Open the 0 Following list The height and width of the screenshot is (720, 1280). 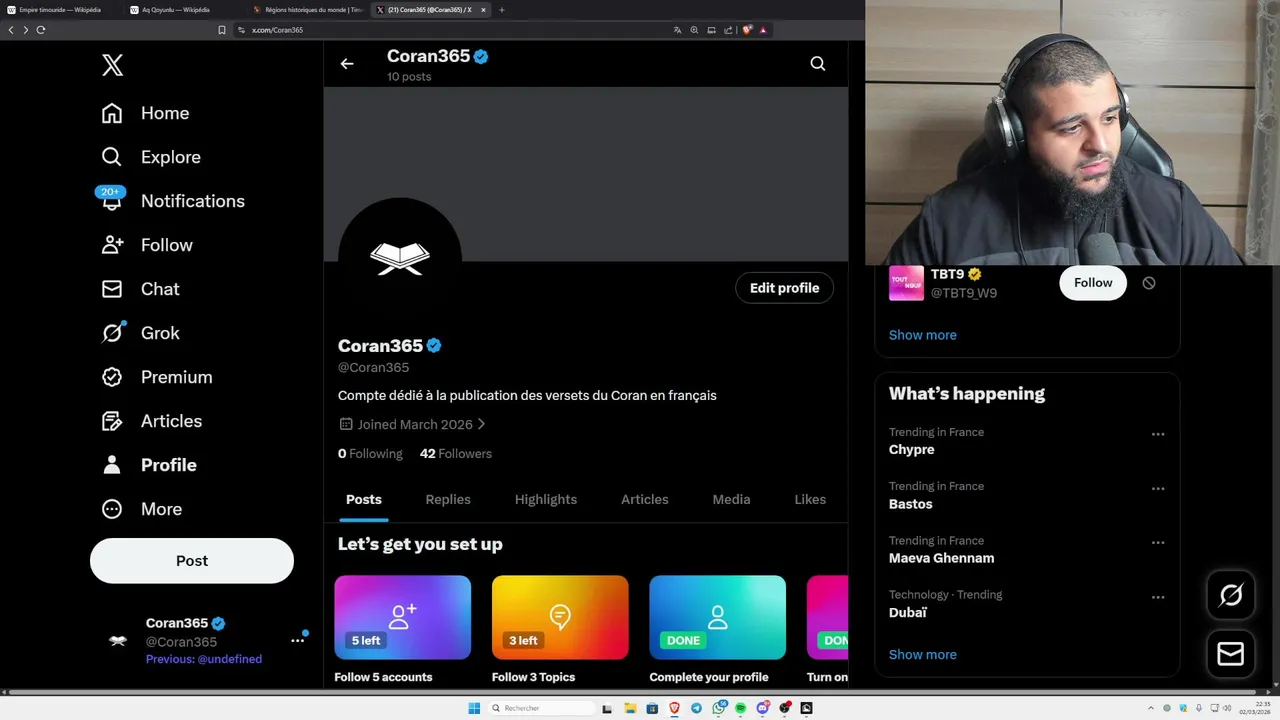[x=370, y=454]
